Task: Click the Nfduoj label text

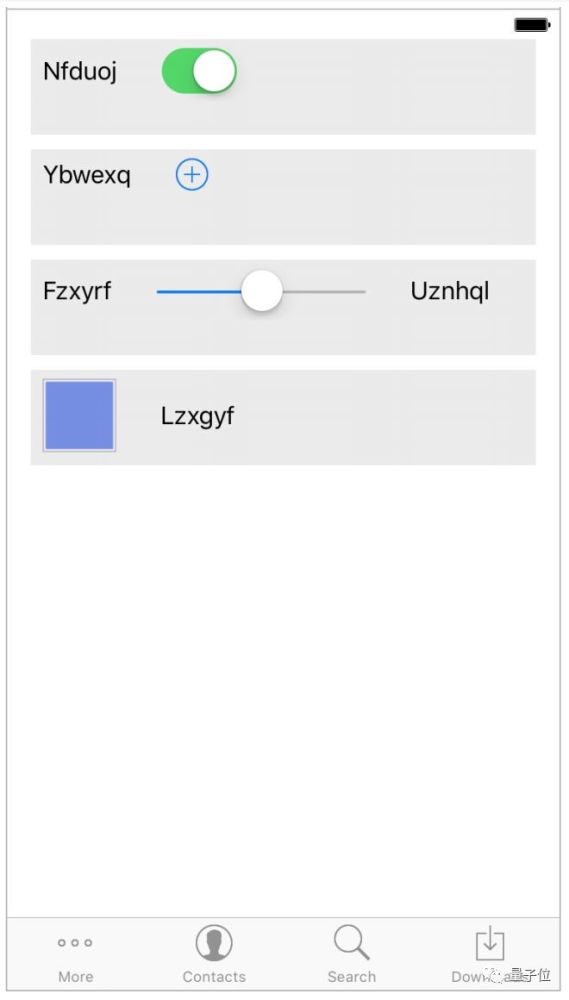Action: point(80,71)
